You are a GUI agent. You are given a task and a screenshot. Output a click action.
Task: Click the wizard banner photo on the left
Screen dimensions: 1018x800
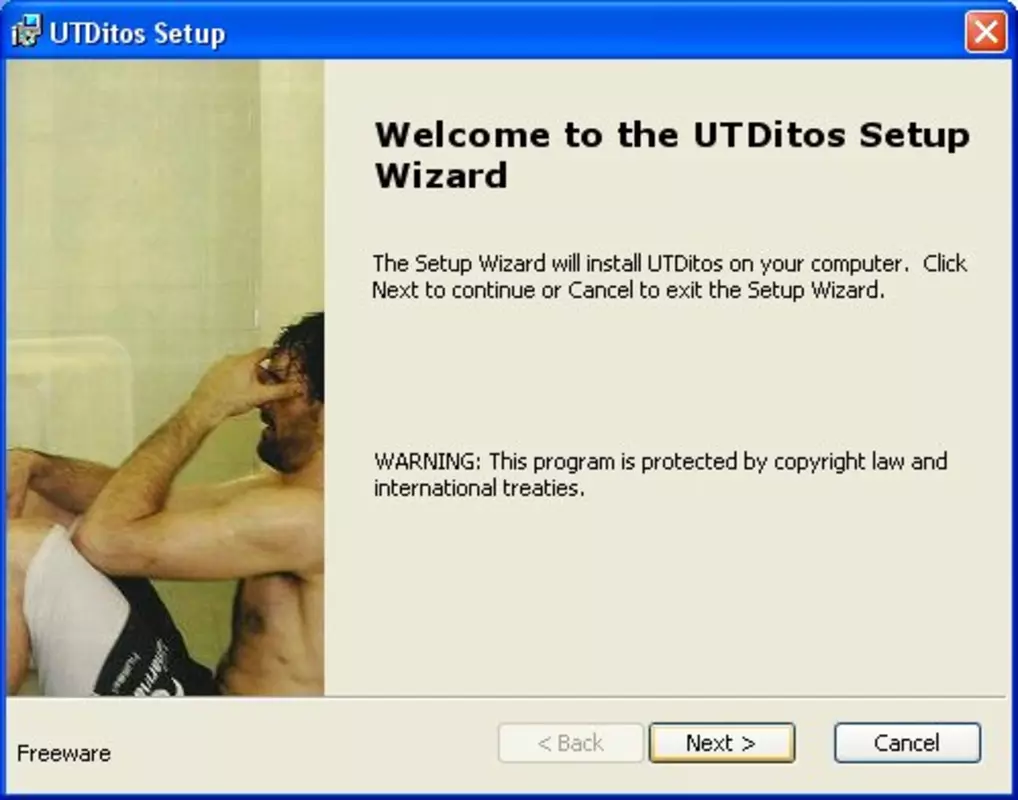[166, 378]
